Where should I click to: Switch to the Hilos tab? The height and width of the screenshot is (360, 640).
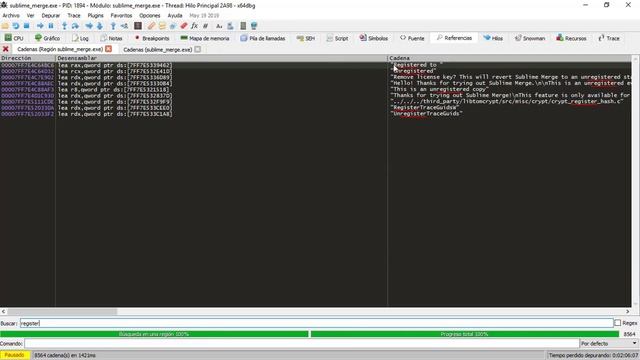(x=493, y=38)
